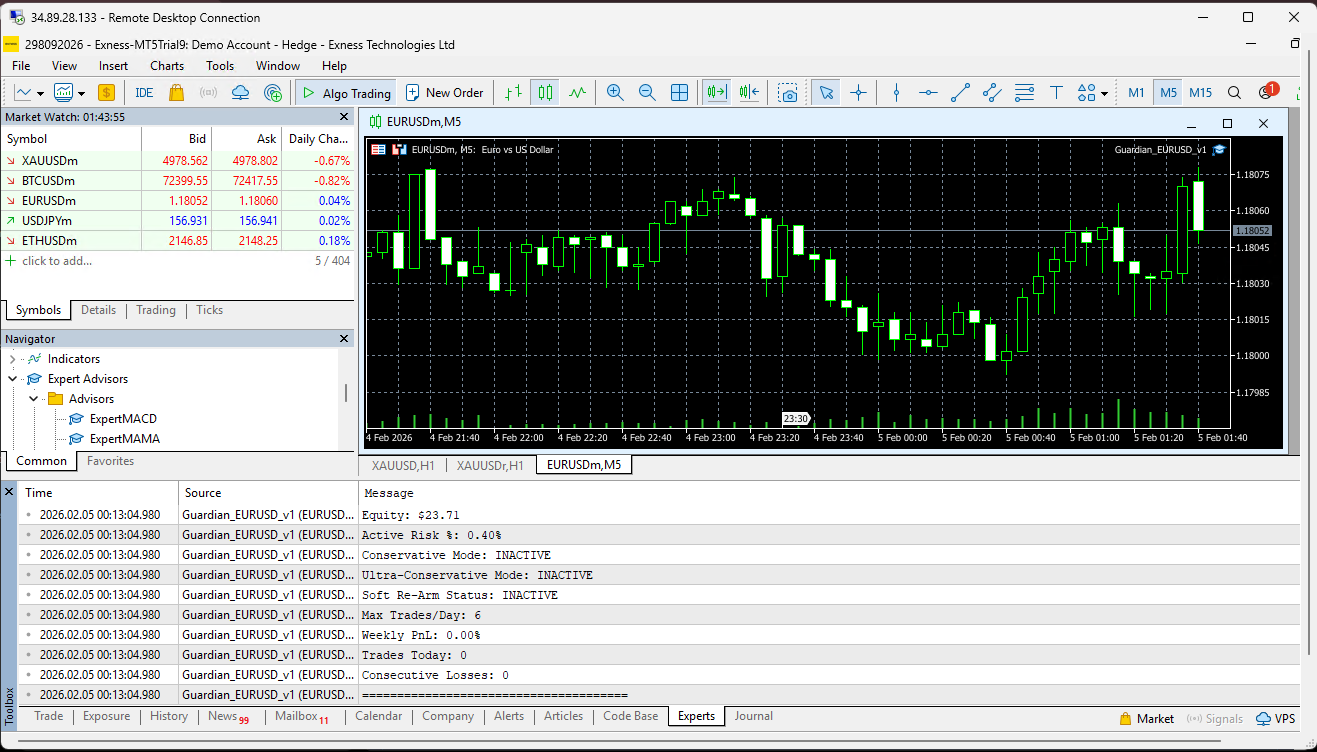1317x752 pixels.
Task: Zoom out on the chart
Action: point(647,92)
